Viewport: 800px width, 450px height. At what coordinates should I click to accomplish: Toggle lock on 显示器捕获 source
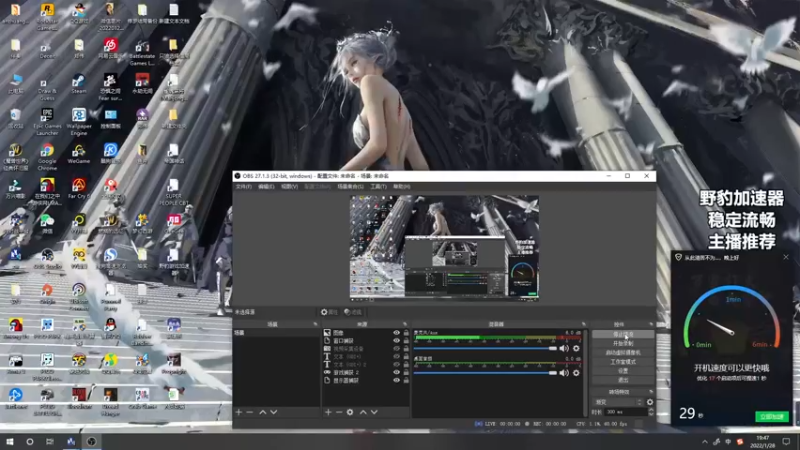tap(406, 381)
